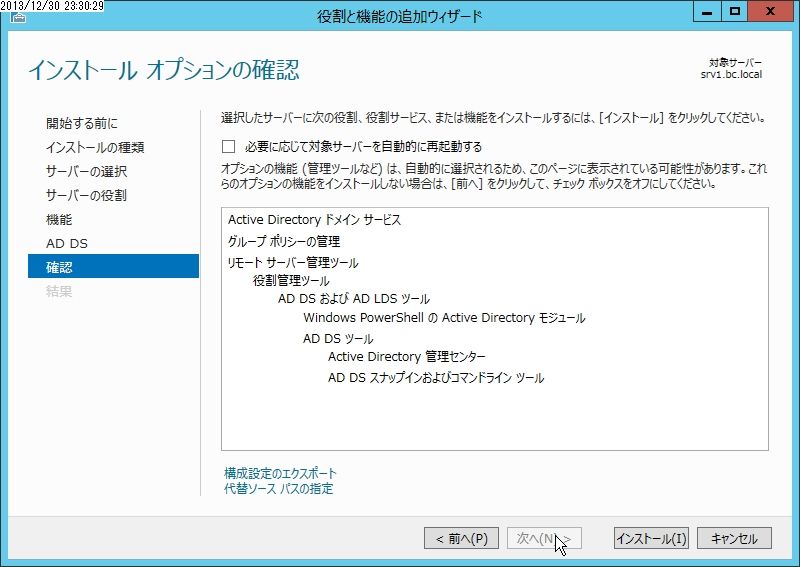Click 役割管理ツール in list
This screenshot has height=567, width=800.
click(291, 281)
